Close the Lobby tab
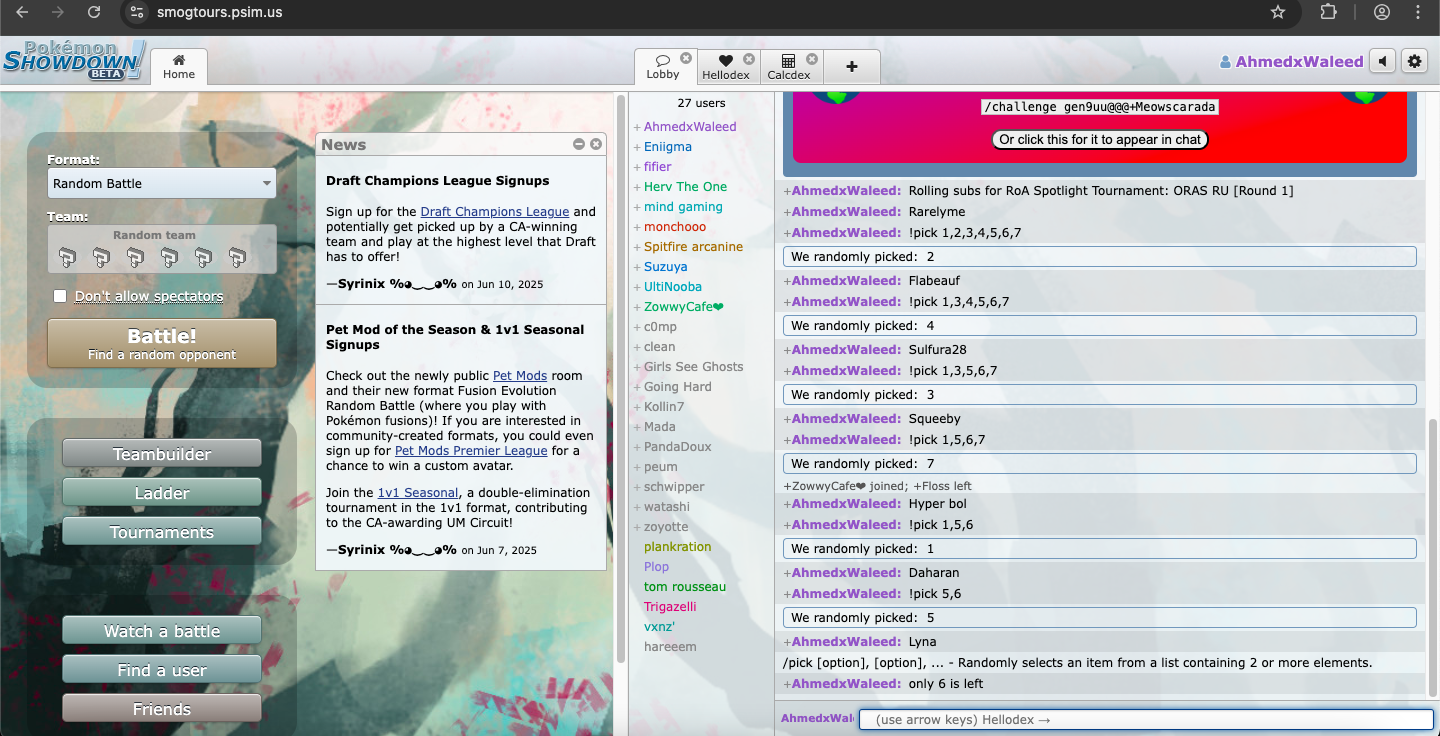Image resolution: width=1440 pixels, height=736 pixels. (x=686, y=58)
